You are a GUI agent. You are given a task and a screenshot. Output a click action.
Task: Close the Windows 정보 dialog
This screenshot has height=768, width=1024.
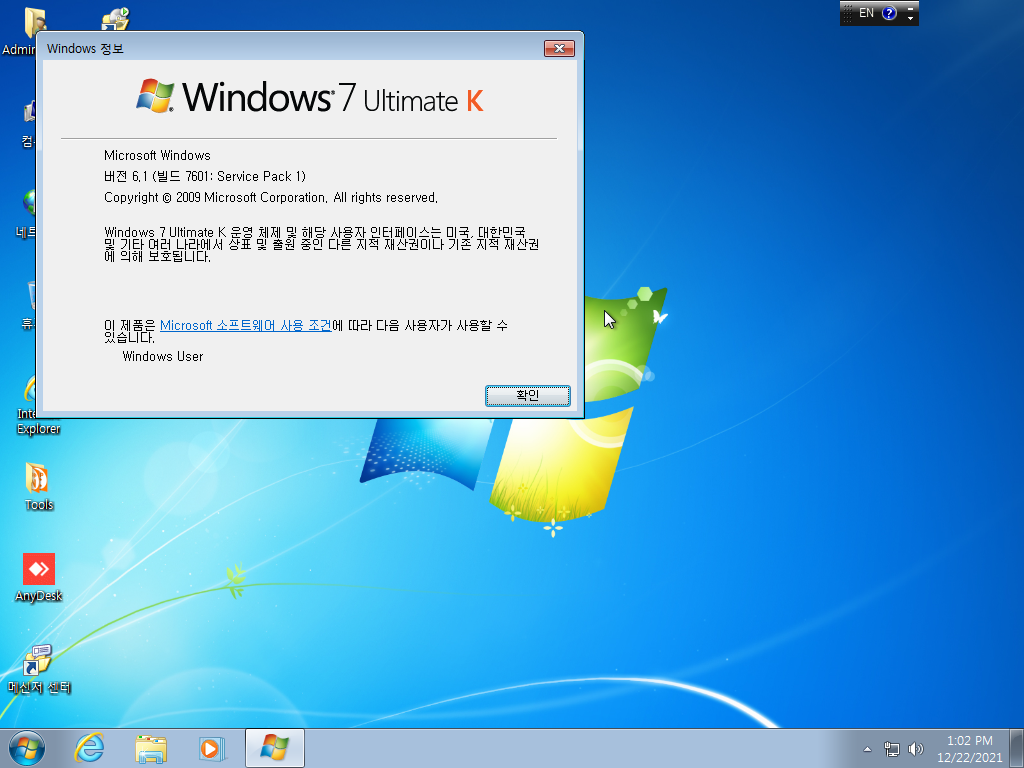point(559,48)
